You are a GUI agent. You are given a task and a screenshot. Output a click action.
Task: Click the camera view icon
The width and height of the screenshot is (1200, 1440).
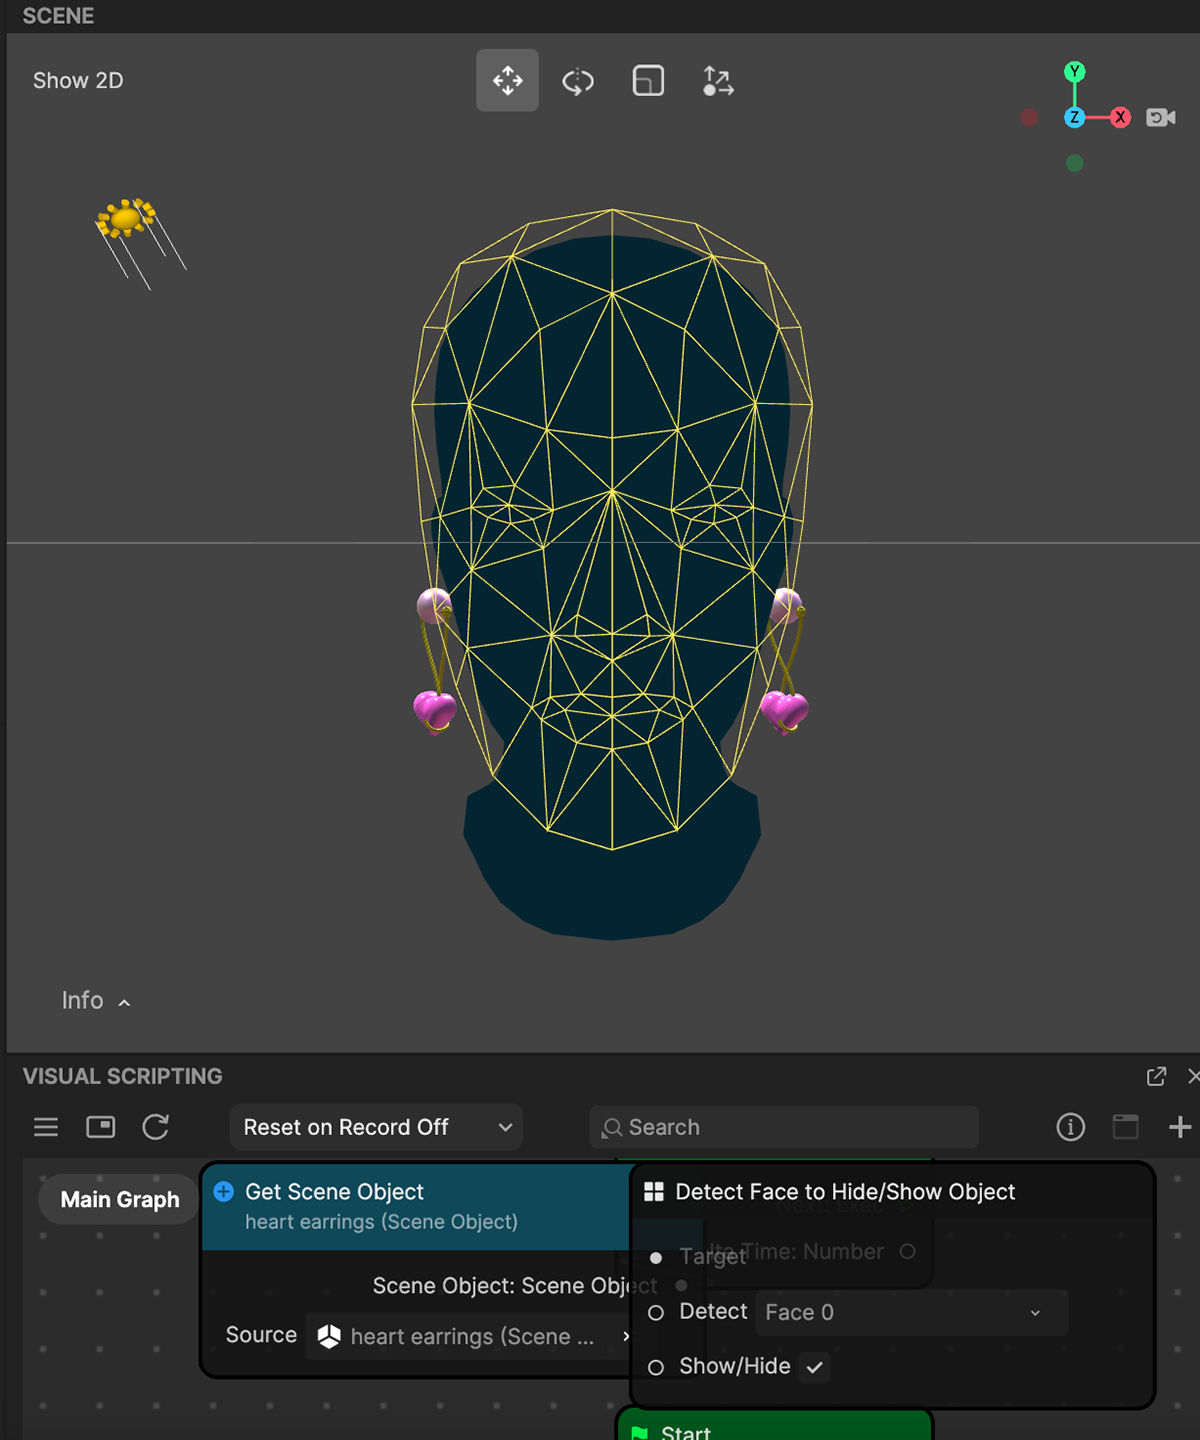(x=1161, y=117)
